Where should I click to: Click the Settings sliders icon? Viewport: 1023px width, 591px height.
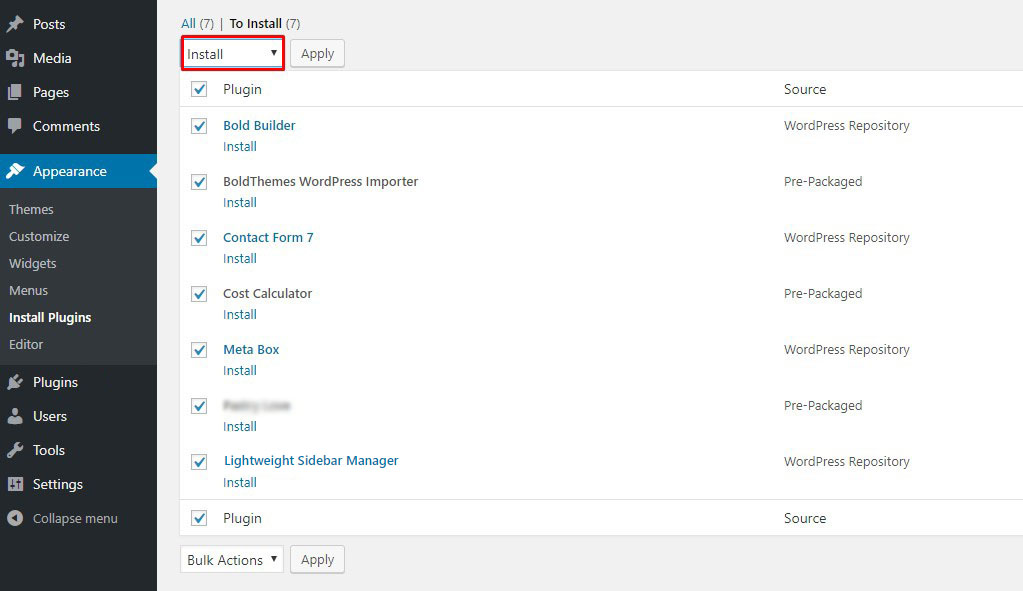[x=15, y=484]
